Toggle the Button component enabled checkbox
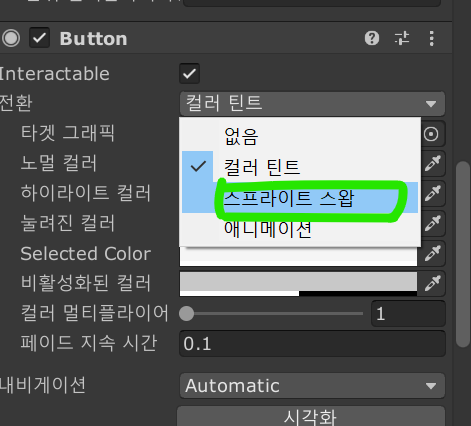 (x=39, y=38)
